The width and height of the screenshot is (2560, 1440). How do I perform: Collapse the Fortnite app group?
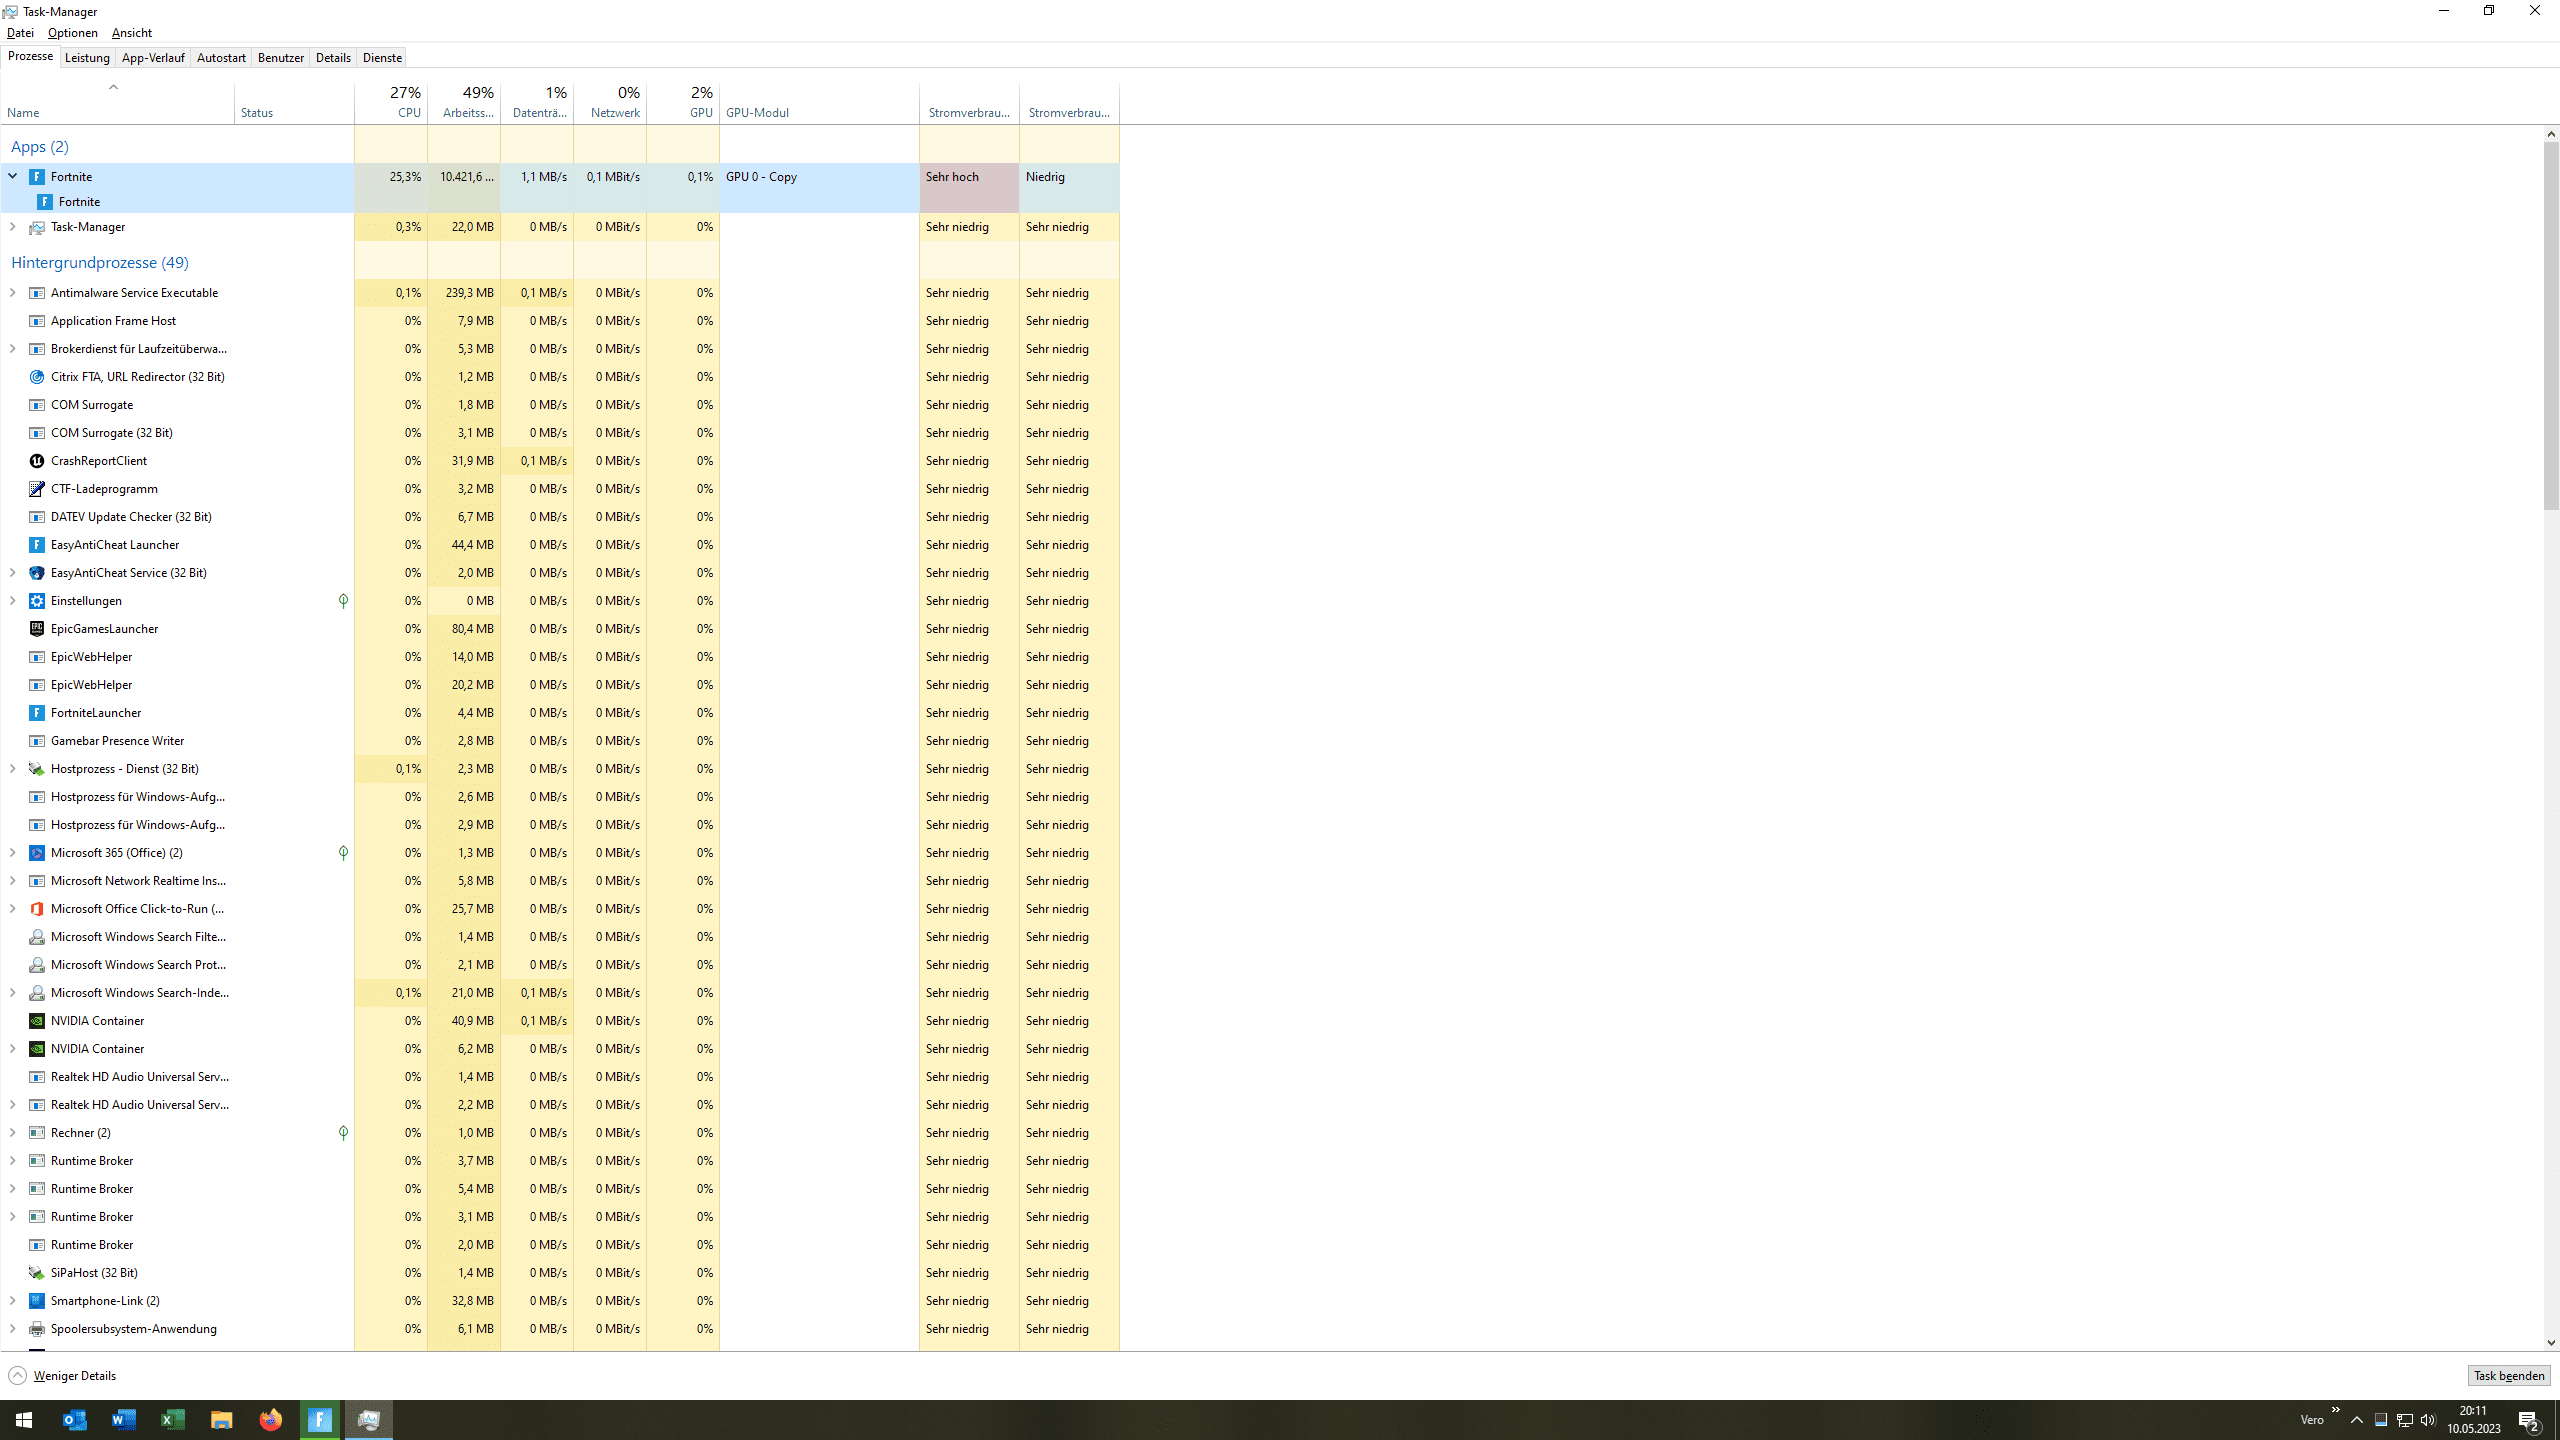(13, 176)
